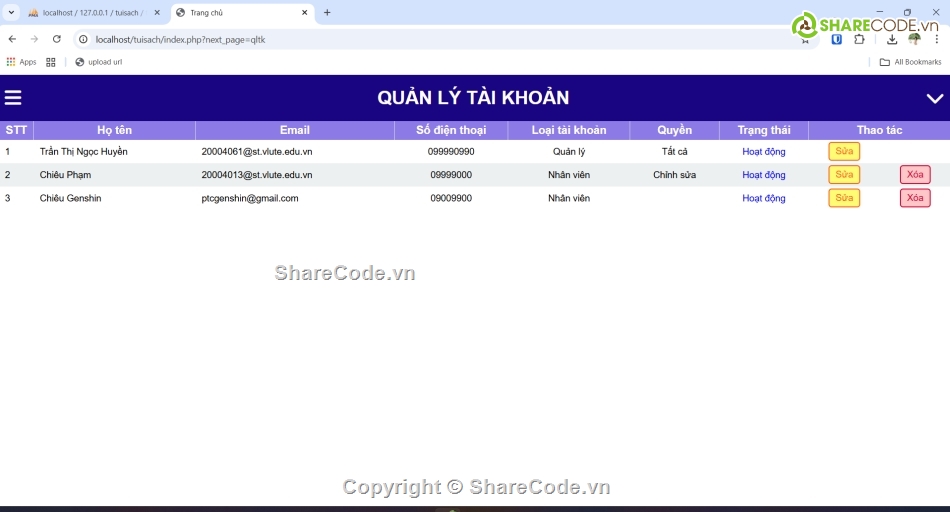Viewport: 950px width, 512px height.
Task: Toggle Hoạt động status for Chiêu Phạm
Action: (763, 175)
